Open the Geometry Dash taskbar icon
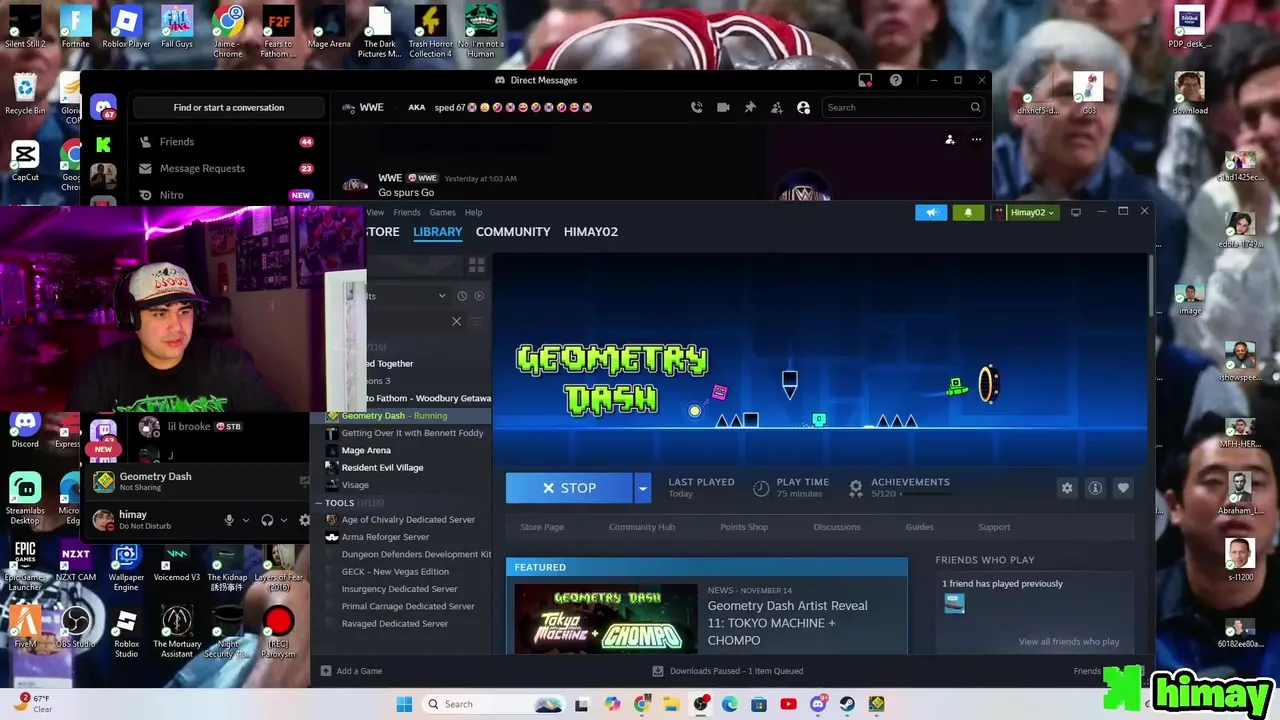 point(876,704)
